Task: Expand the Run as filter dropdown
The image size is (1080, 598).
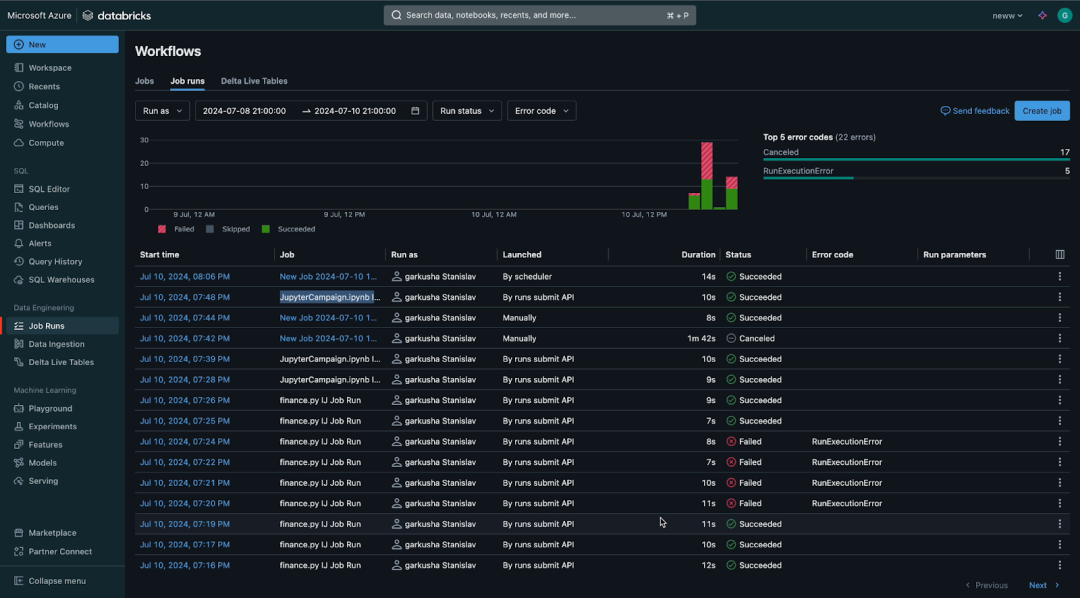Action: 163,111
